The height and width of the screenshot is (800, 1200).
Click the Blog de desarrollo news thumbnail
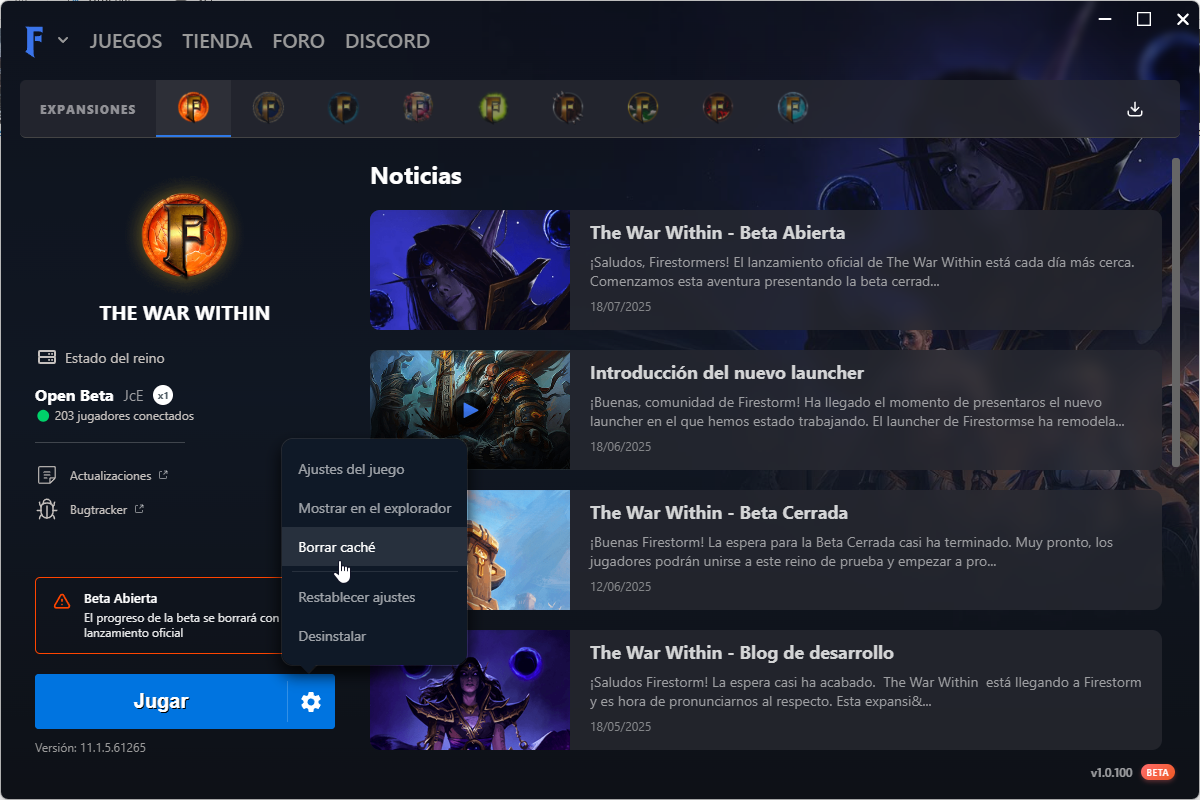click(470, 690)
